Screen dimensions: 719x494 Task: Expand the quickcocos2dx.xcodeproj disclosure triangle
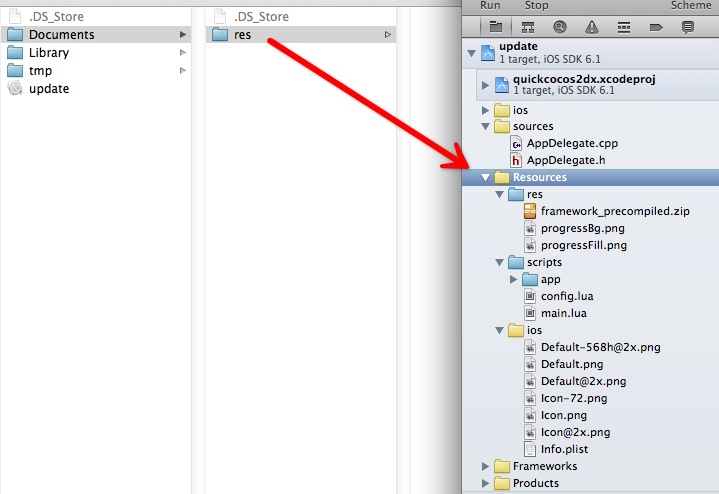click(486, 85)
